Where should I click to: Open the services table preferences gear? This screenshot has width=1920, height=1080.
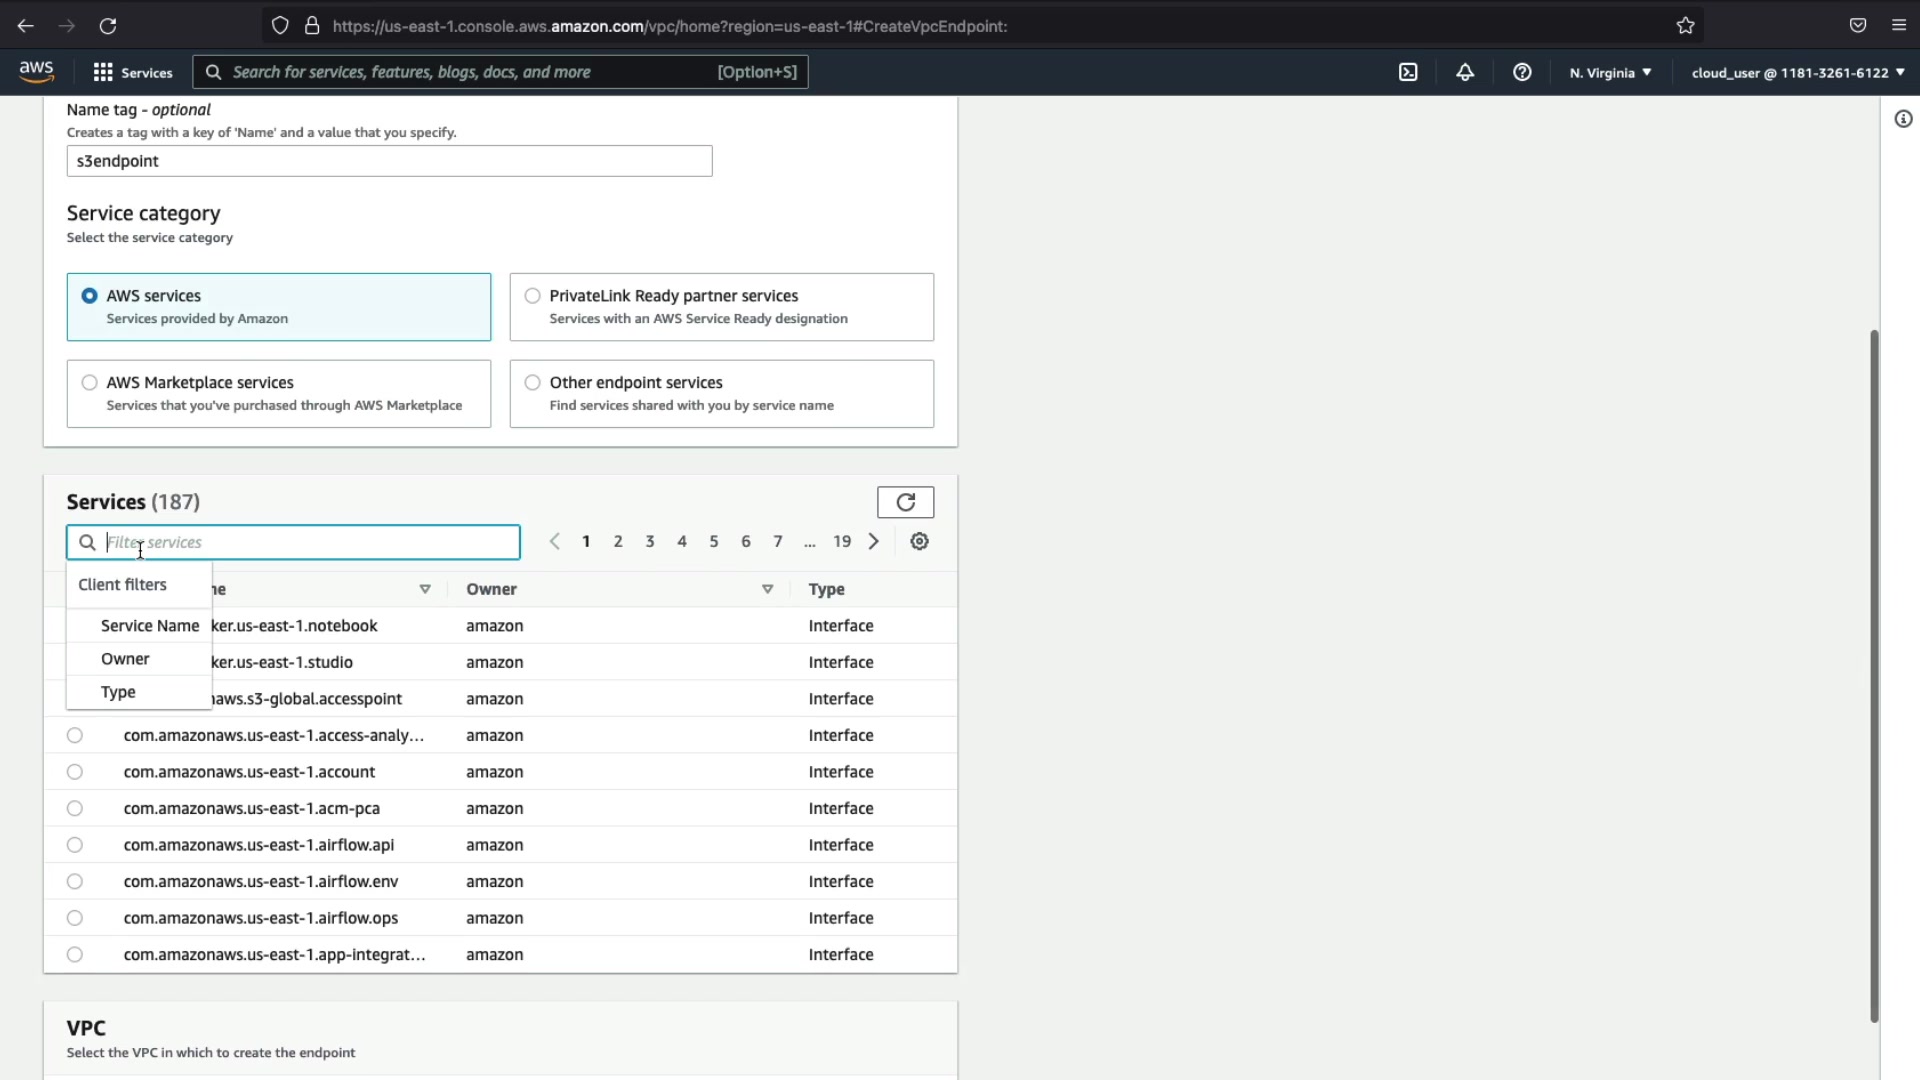coord(919,541)
